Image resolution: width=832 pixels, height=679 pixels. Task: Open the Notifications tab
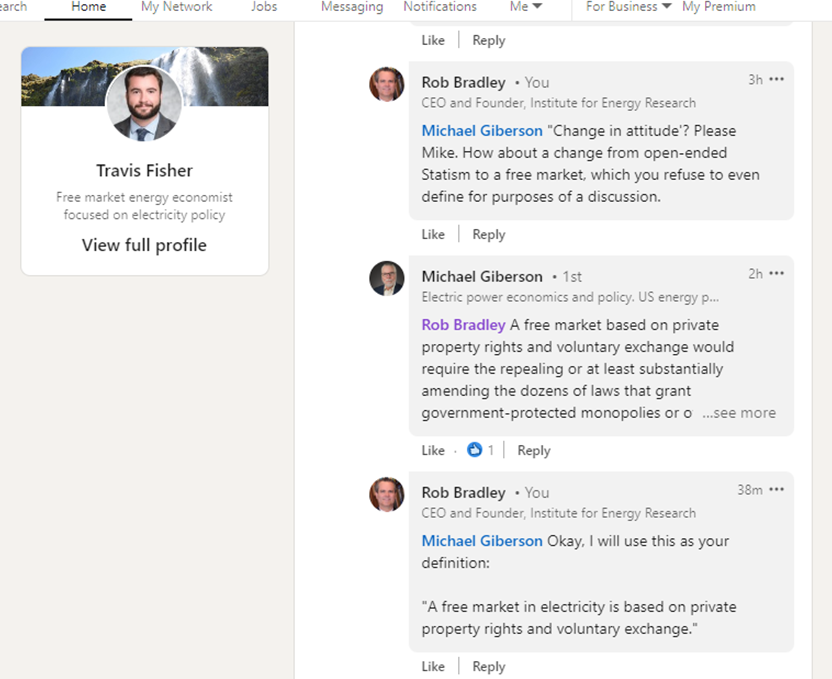click(440, 7)
